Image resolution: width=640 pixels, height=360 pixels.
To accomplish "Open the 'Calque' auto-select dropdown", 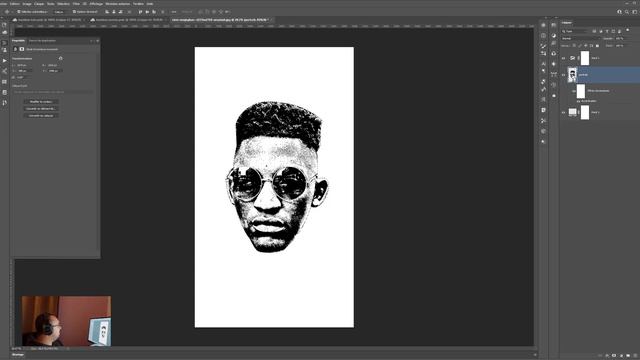I will [x=61, y=11].
